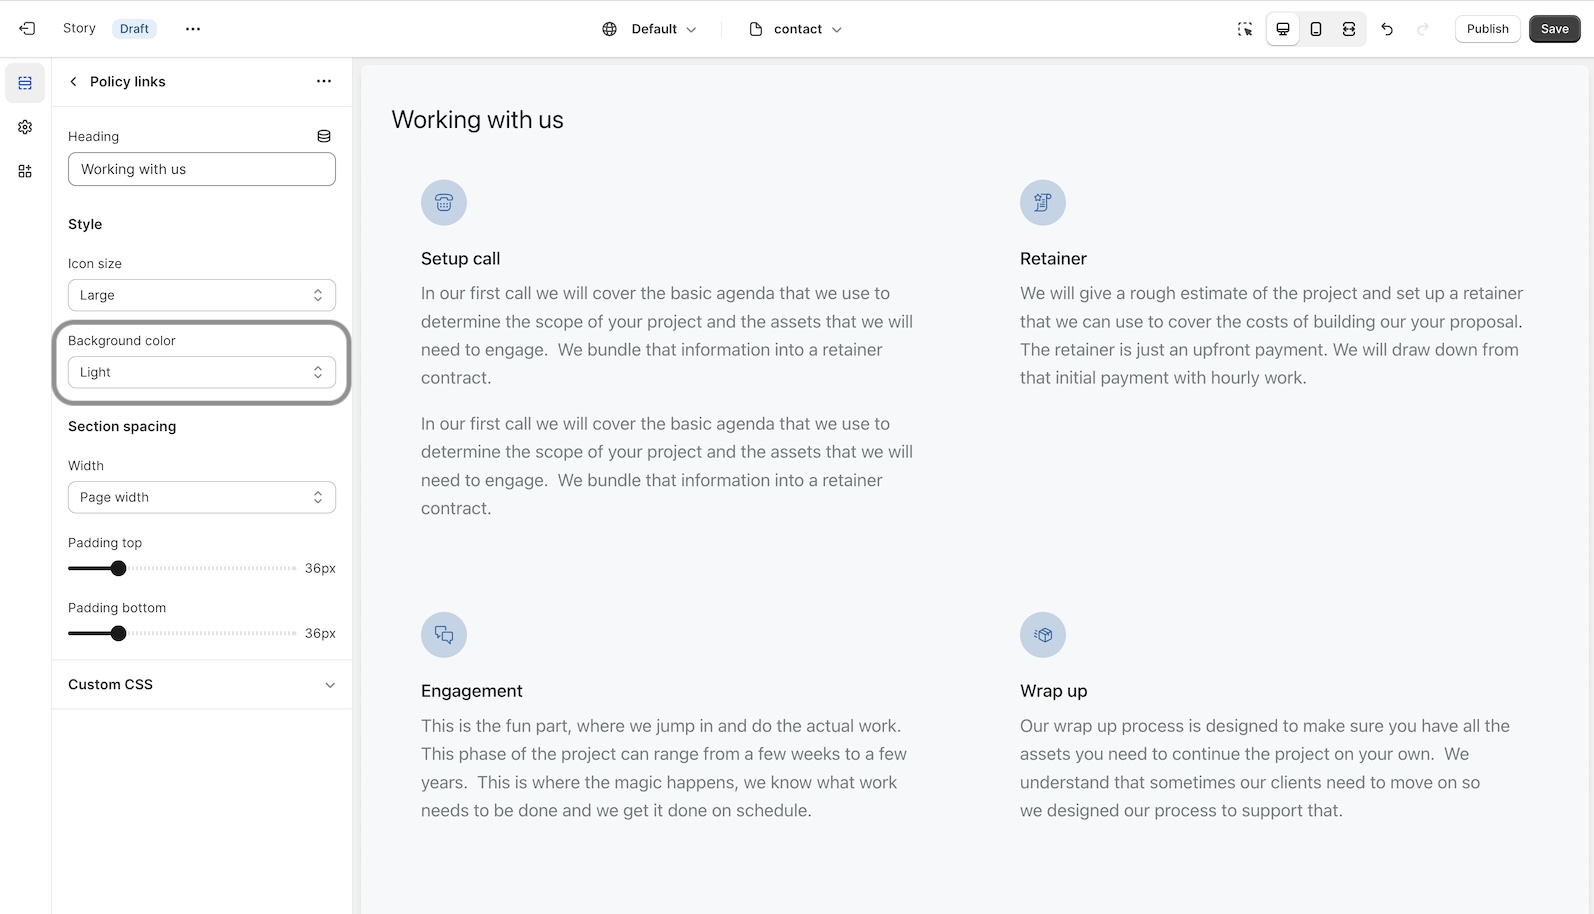The height and width of the screenshot is (914, 1594).
Task: Open the sections panel icon in sidebar
Action: pos(25,83)
